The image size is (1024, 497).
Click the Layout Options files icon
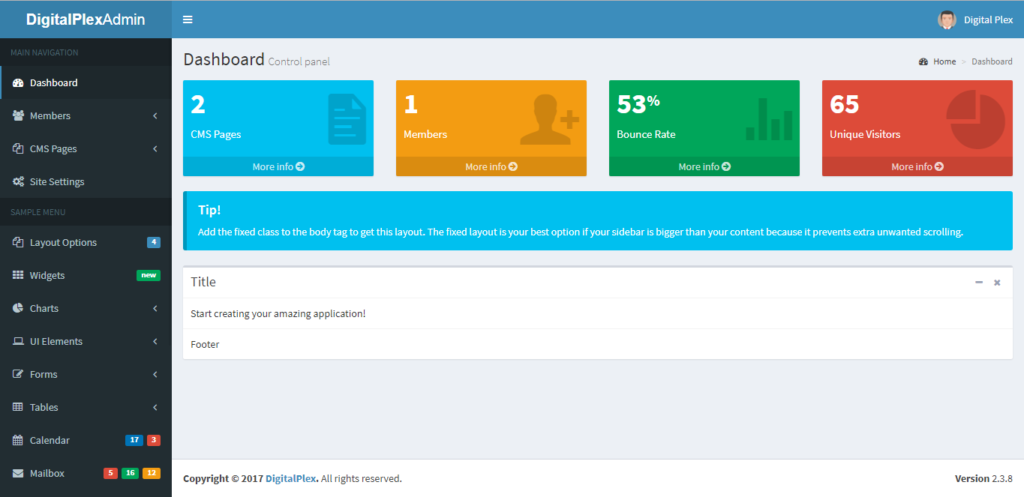(18, 242)
